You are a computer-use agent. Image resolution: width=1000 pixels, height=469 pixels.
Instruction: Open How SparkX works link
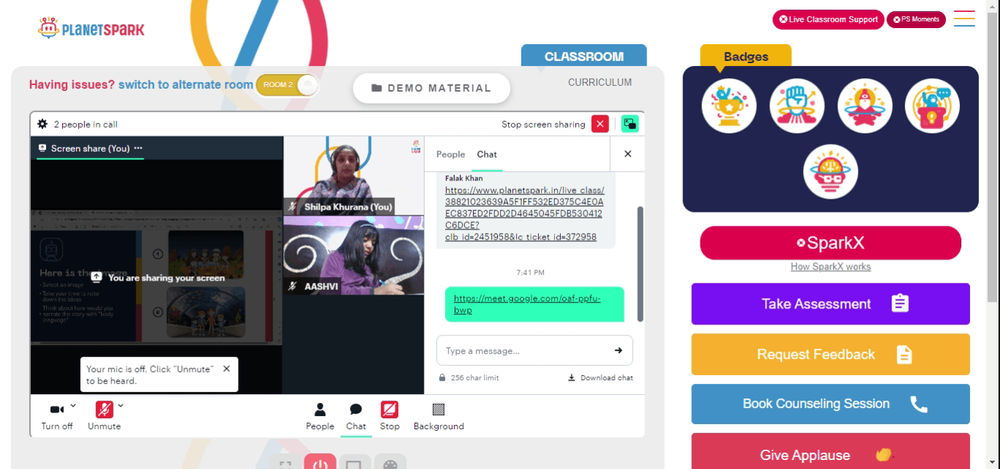[830, 267]
